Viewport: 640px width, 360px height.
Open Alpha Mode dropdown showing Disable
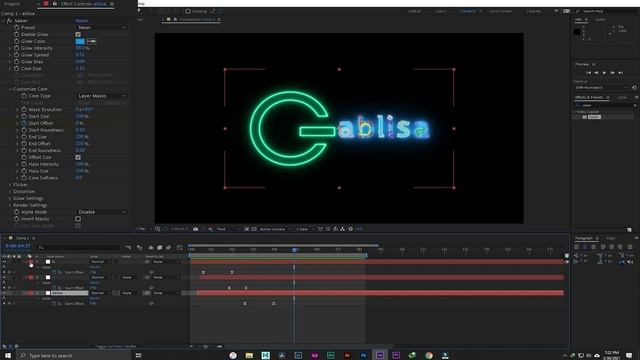(101, 212)
